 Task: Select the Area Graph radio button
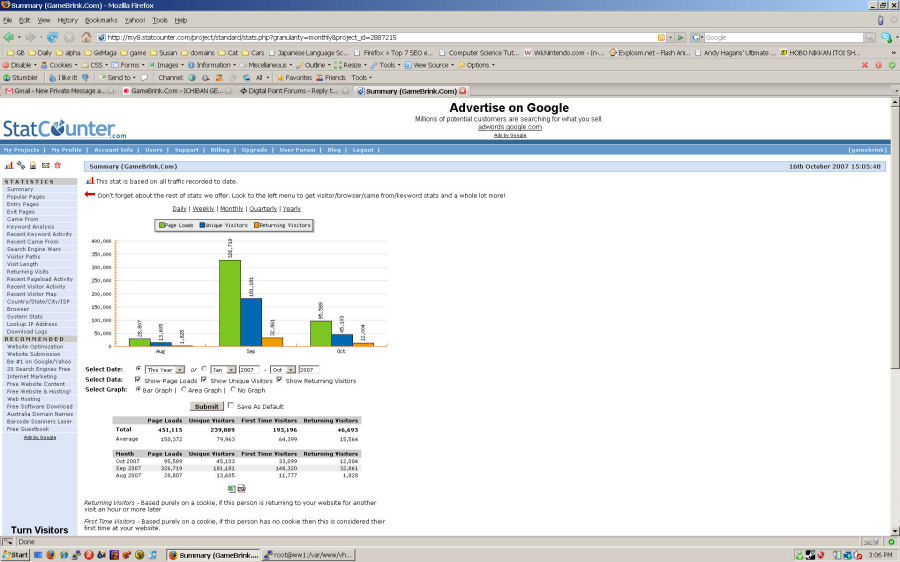coord(184,389)
